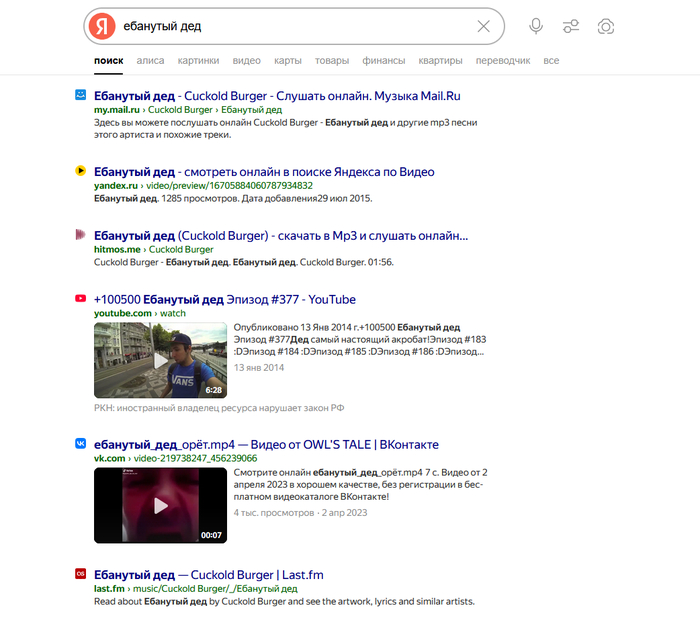Click the YouTube favicon next to result

(x=81, y=299)
